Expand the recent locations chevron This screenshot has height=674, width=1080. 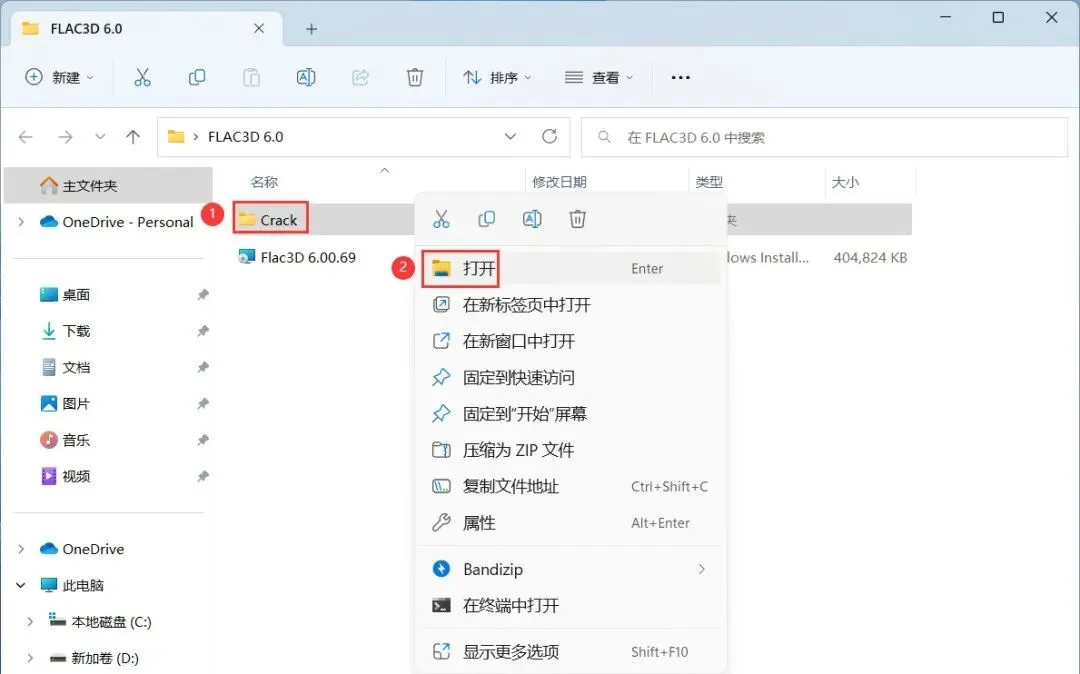tap(101, 136)
